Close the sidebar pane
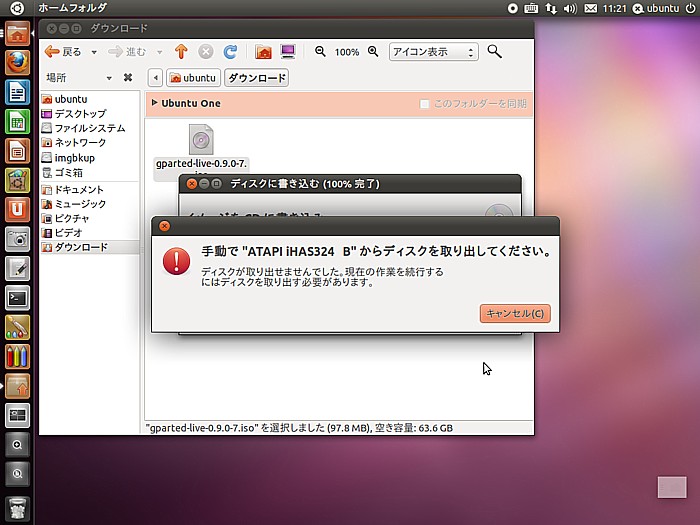The image size is (700, 525). click(x=128, y=78)
